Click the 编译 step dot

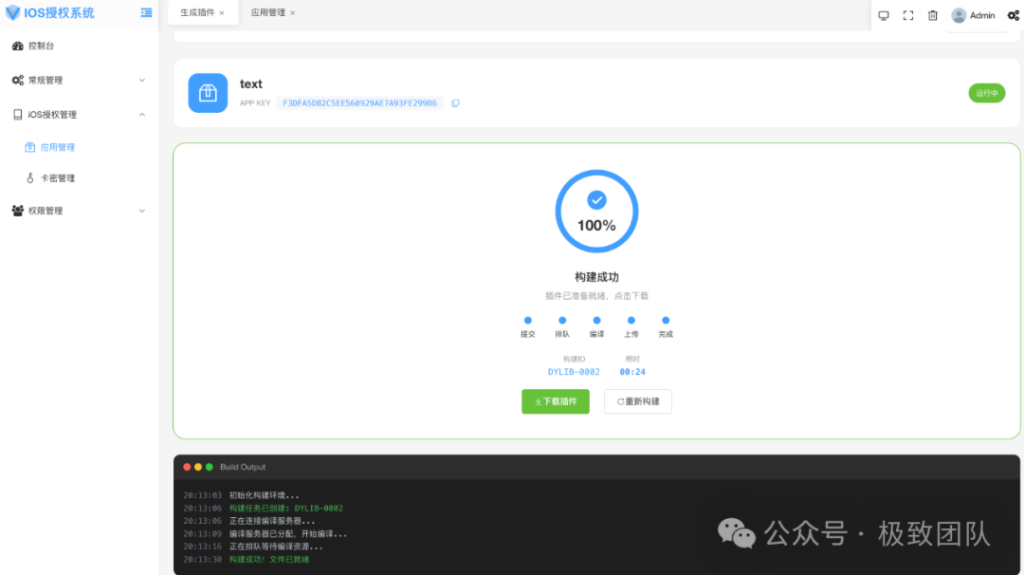point(597,320)
